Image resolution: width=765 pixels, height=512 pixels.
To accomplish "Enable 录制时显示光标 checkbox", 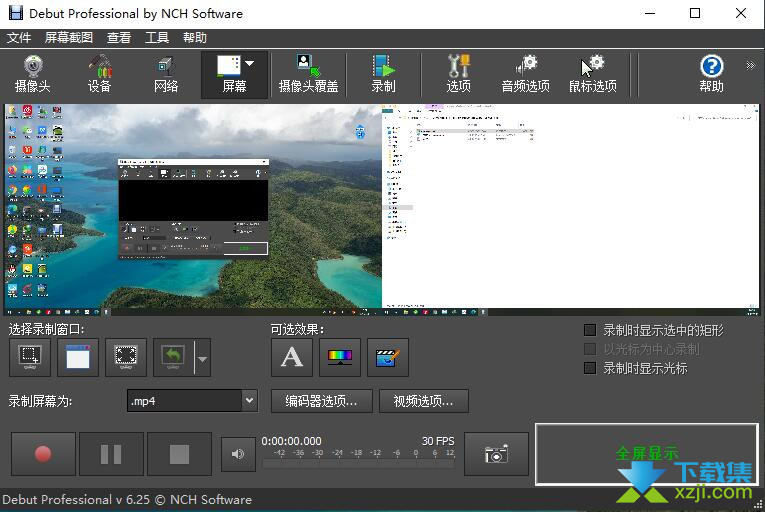I will [590, 368].
